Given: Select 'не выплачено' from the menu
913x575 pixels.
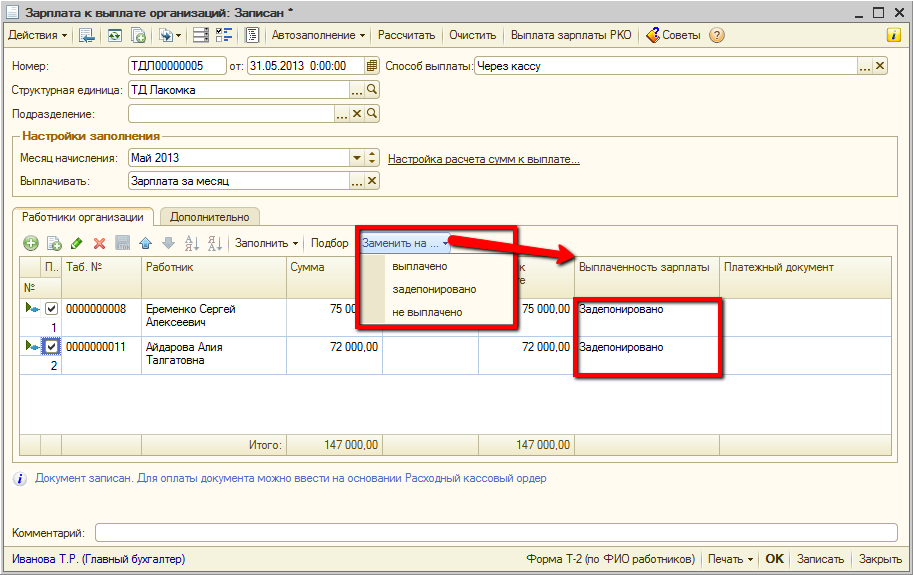Looking at the screenshot, I should coord(427,312).
